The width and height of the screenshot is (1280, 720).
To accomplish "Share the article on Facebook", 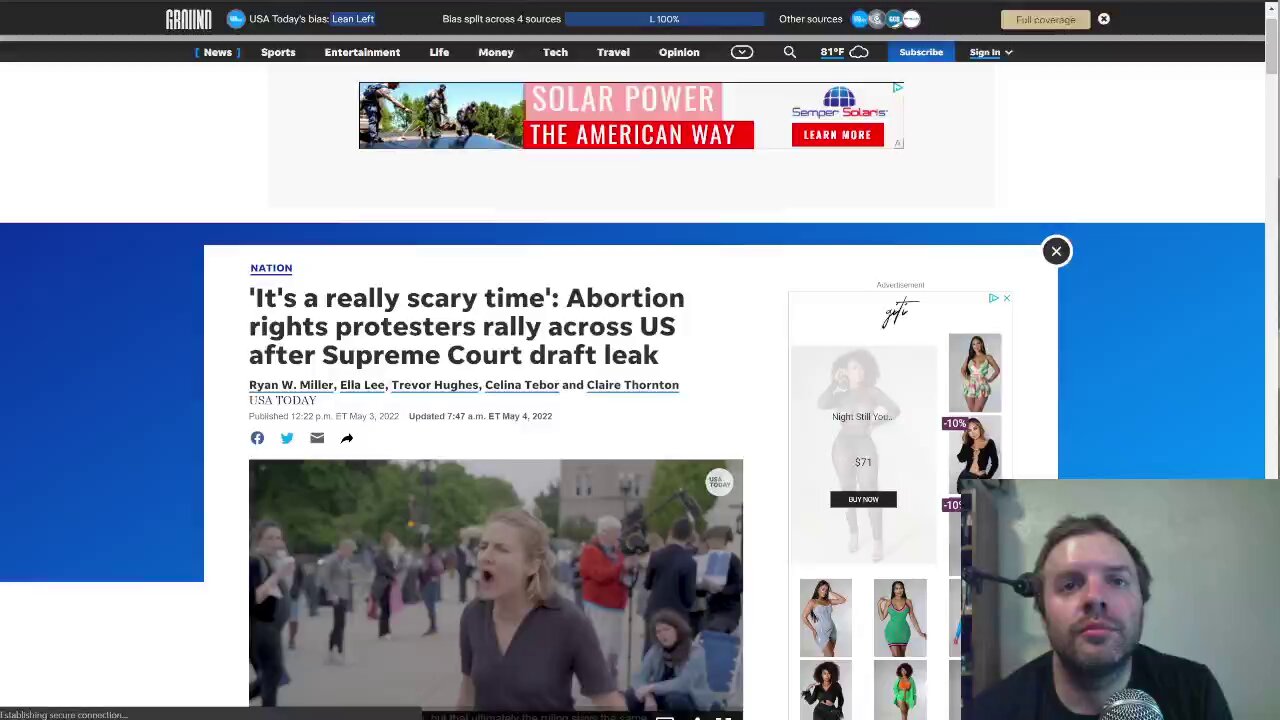I will coord(257,438).
